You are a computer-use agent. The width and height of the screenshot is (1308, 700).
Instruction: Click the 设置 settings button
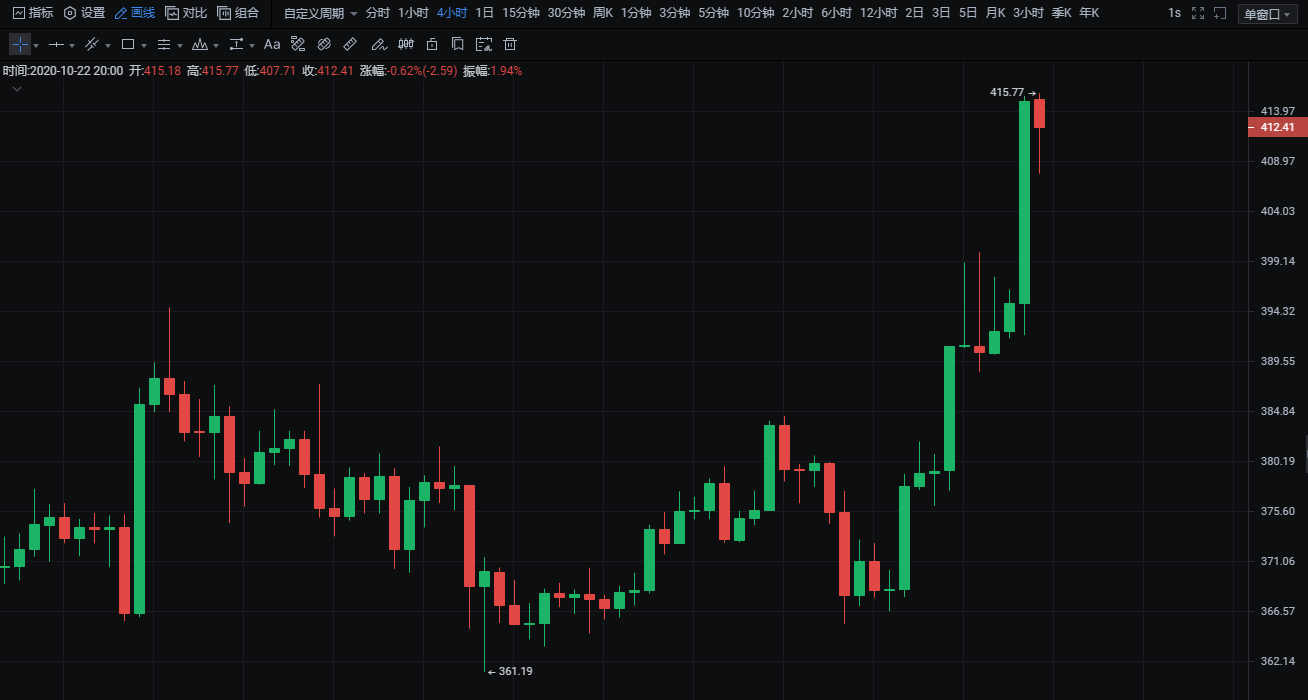point(84,13)
